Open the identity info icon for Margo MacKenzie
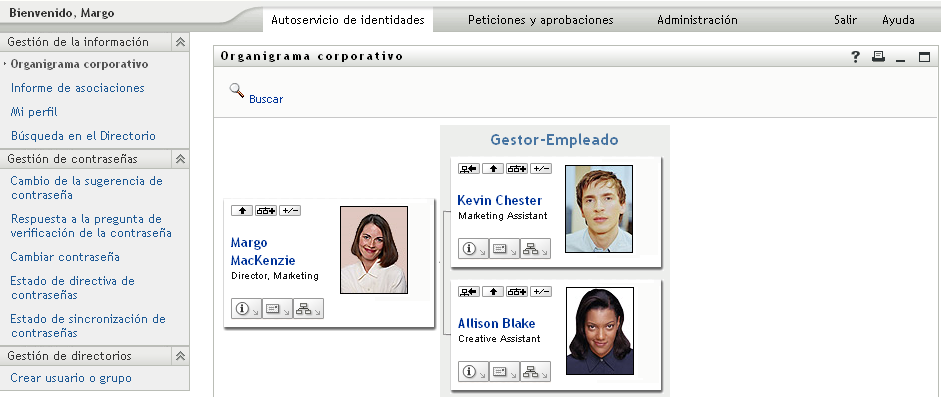 point(247,308)
